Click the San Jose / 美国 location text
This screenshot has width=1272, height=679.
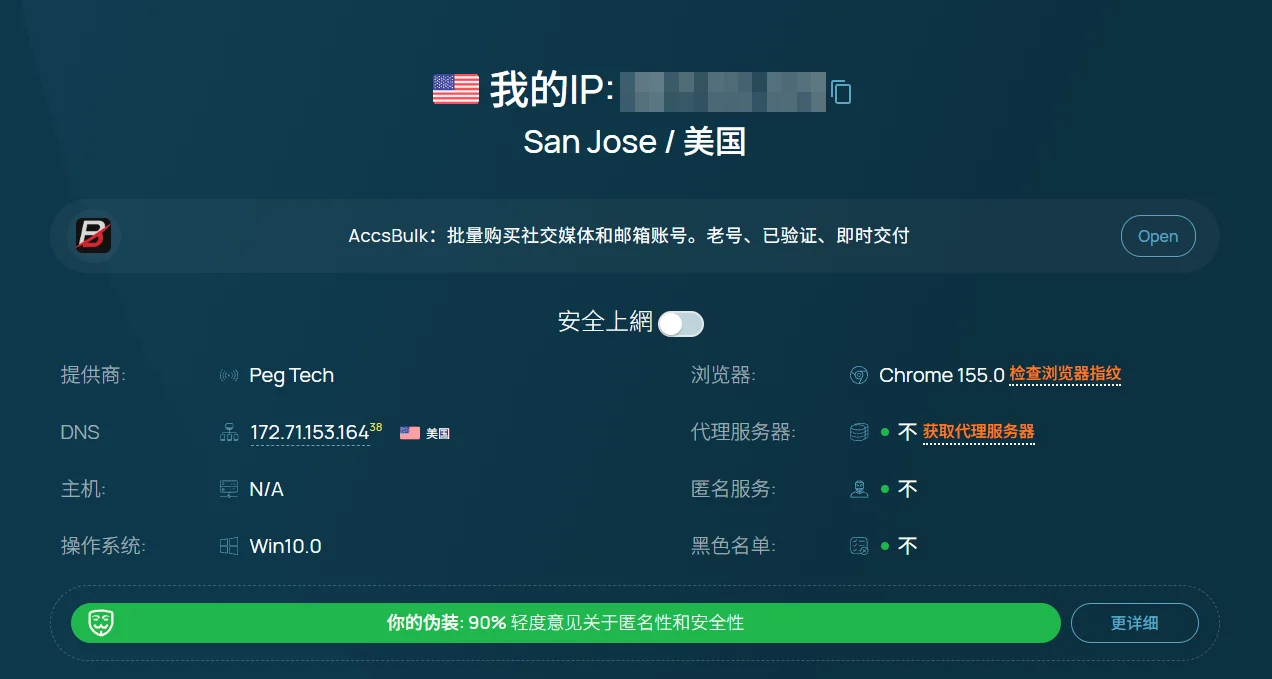[x=635, y=141]
